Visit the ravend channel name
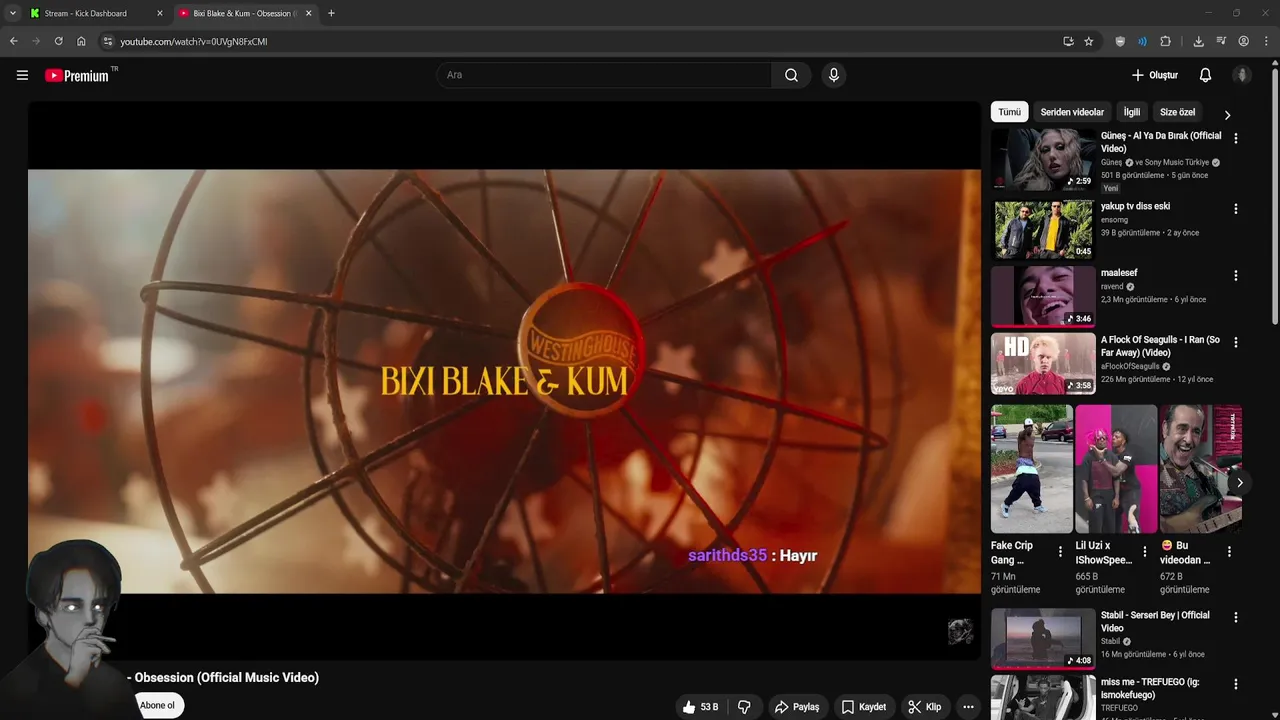The width and height of the screenshot is (1280, 720). tap(1112, 287)
